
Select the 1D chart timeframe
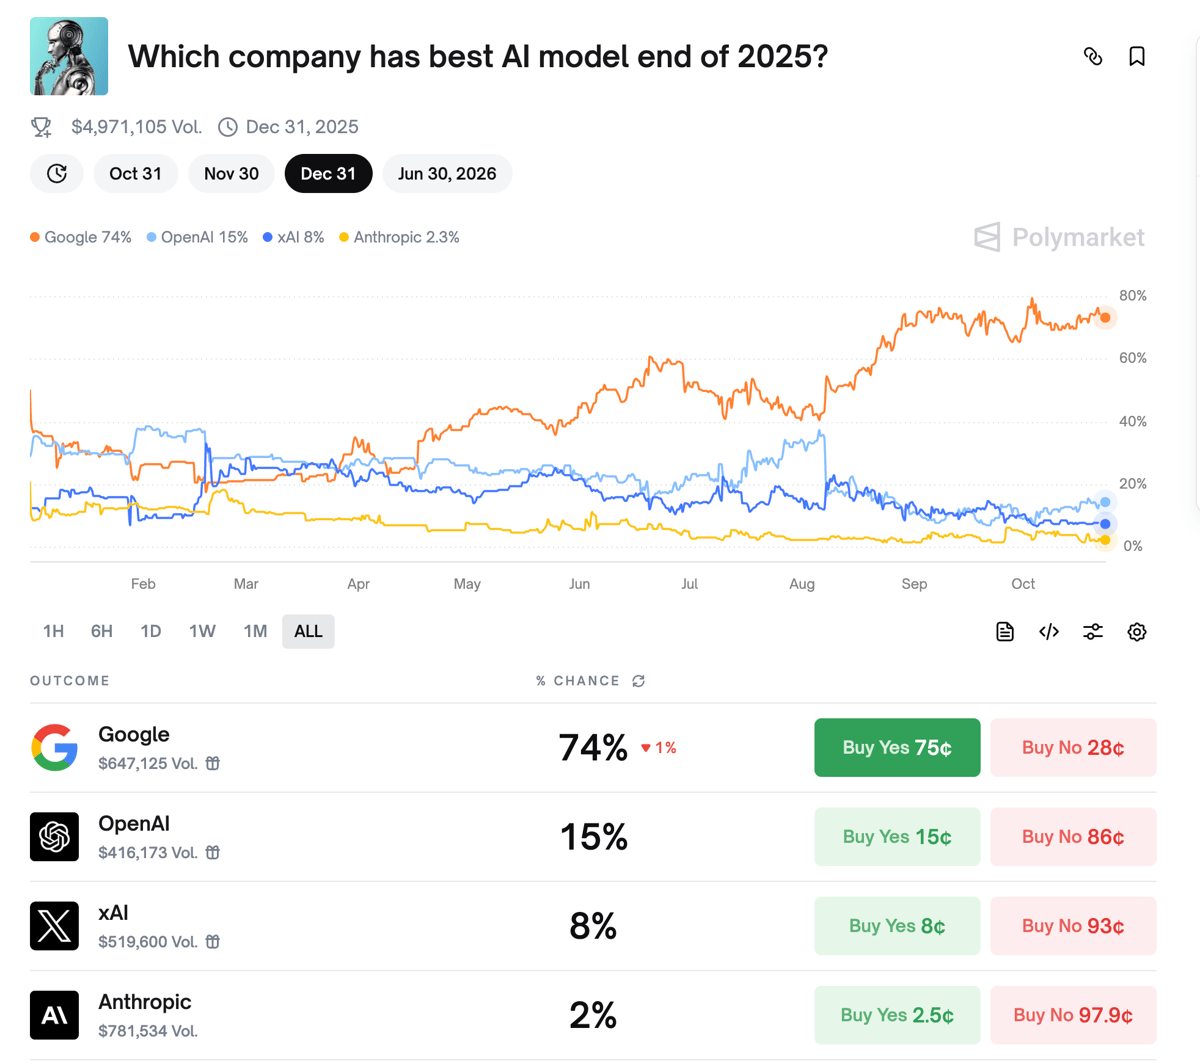[x=151, y=631]
